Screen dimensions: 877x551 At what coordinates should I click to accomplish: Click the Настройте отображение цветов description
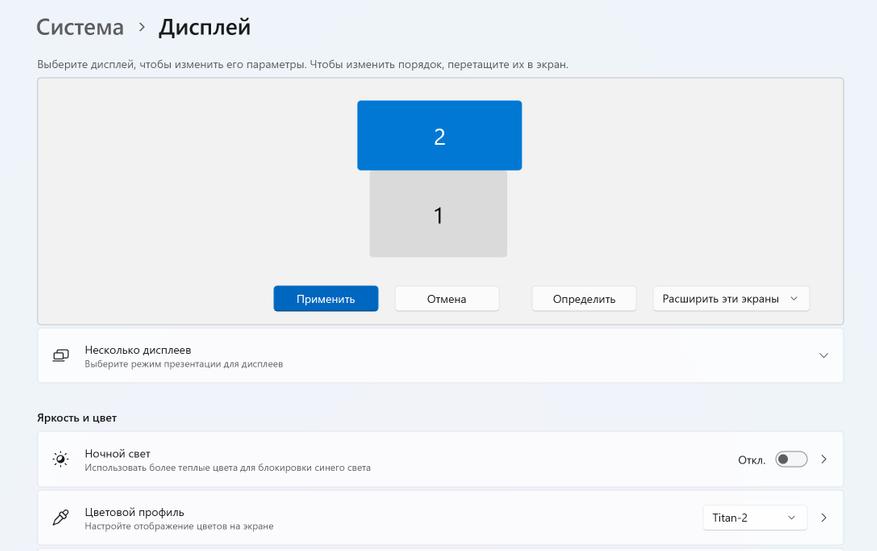point(179,526)
